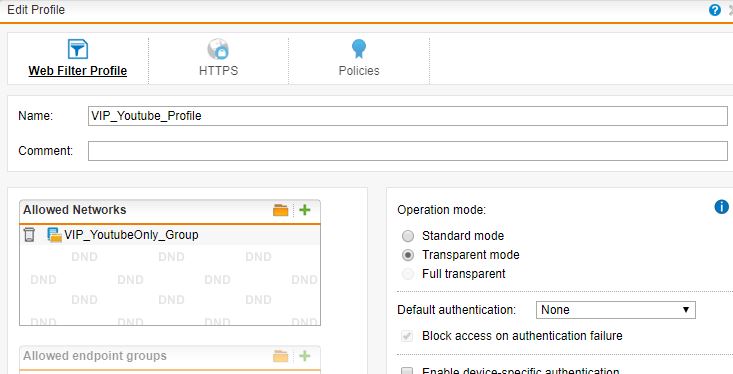The image size is (733, 374).
Task: Click the HTTPS globe lock icon
Action: (218, 49)
